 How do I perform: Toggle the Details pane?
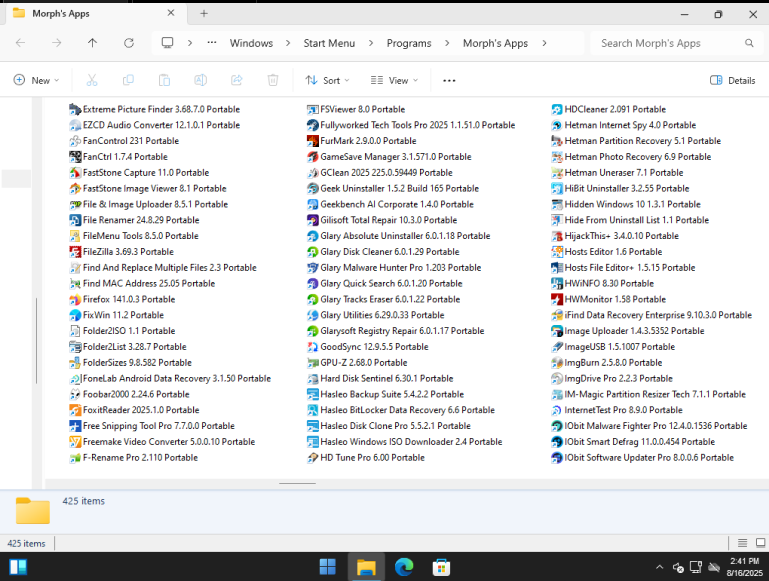pos(732,80)
